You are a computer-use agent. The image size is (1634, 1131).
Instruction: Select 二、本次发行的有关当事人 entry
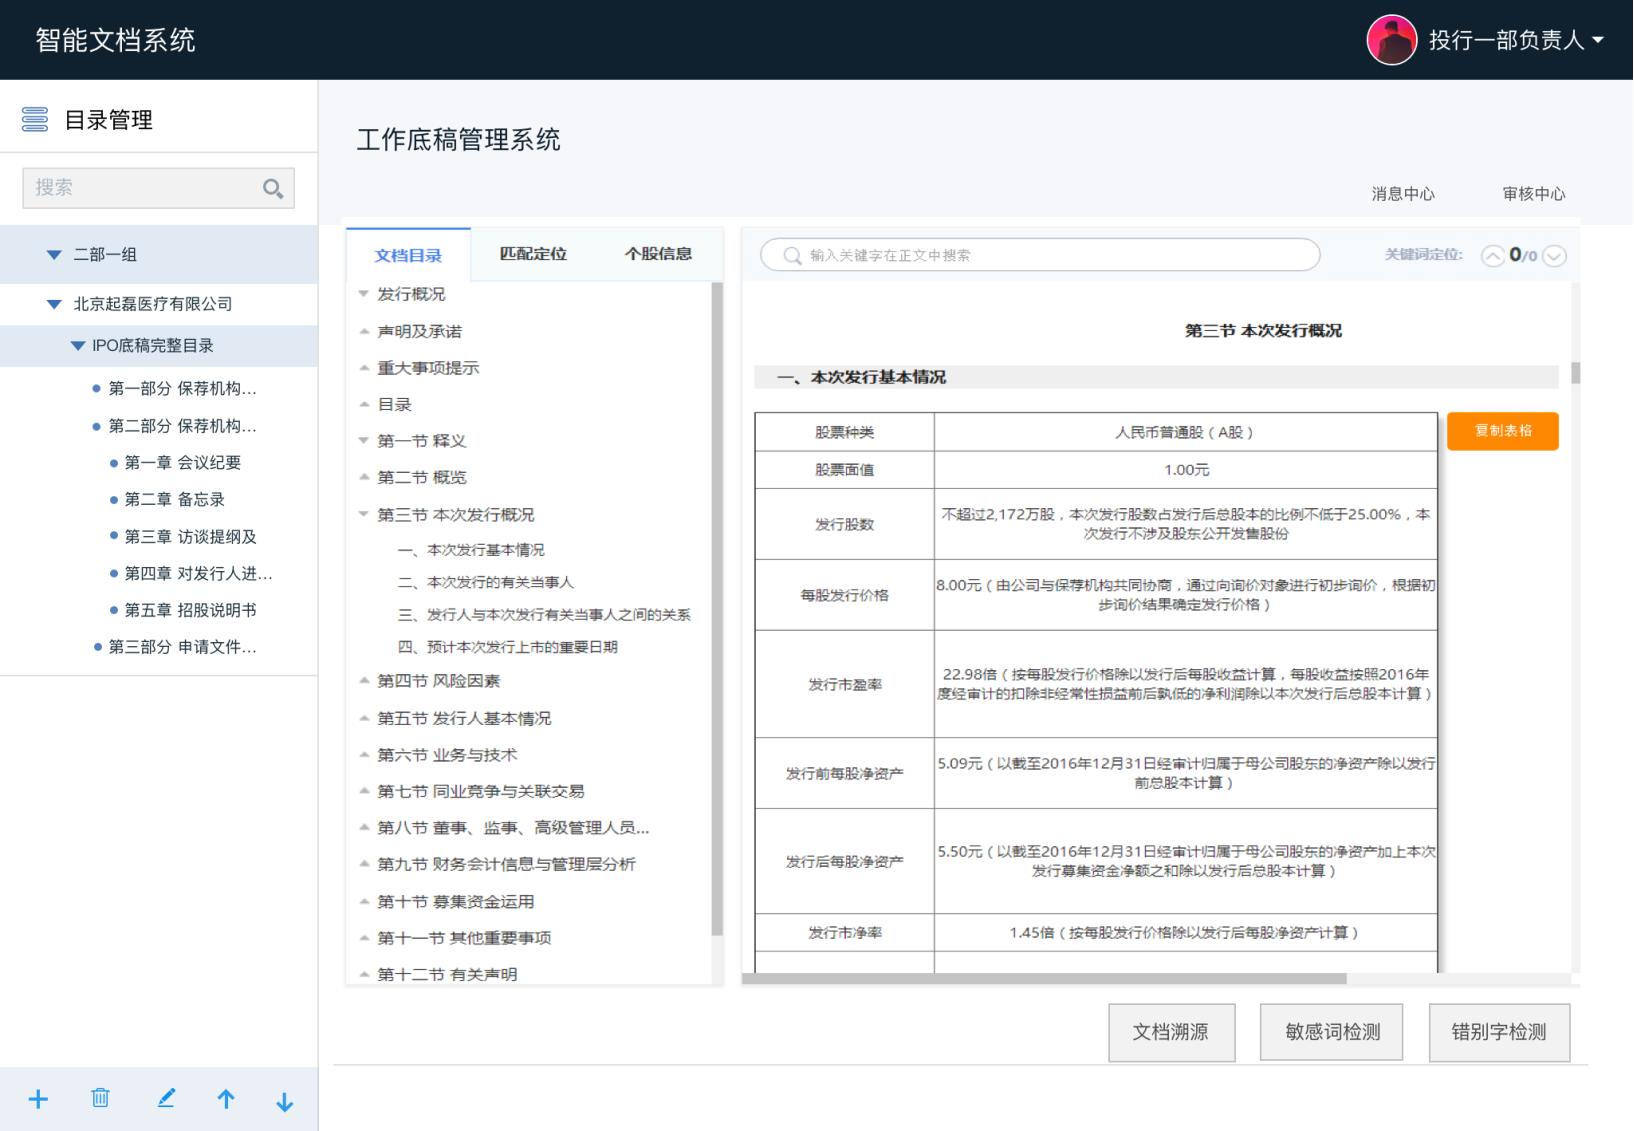pos(486,582)
